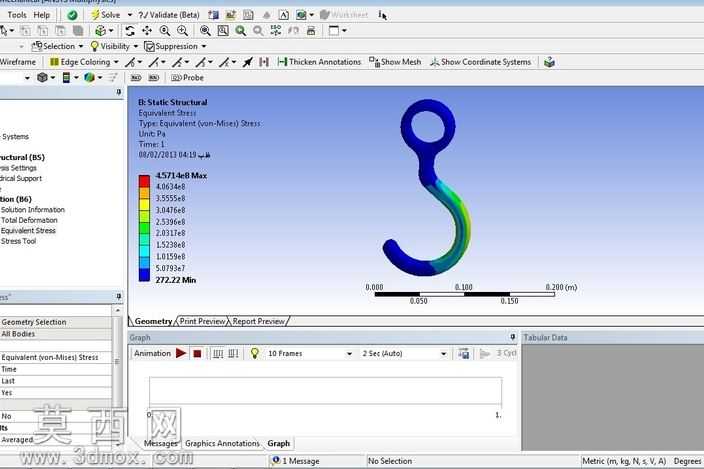Click the Zoom To Fit icon
Viewport: 704px width, 469px height.
[205, 31]
